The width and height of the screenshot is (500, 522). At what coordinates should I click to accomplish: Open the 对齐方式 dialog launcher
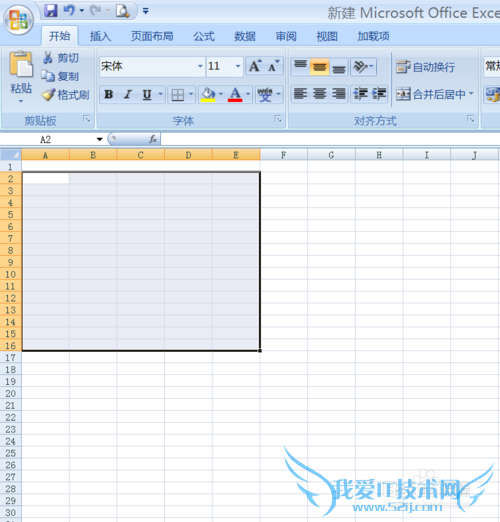470,119
